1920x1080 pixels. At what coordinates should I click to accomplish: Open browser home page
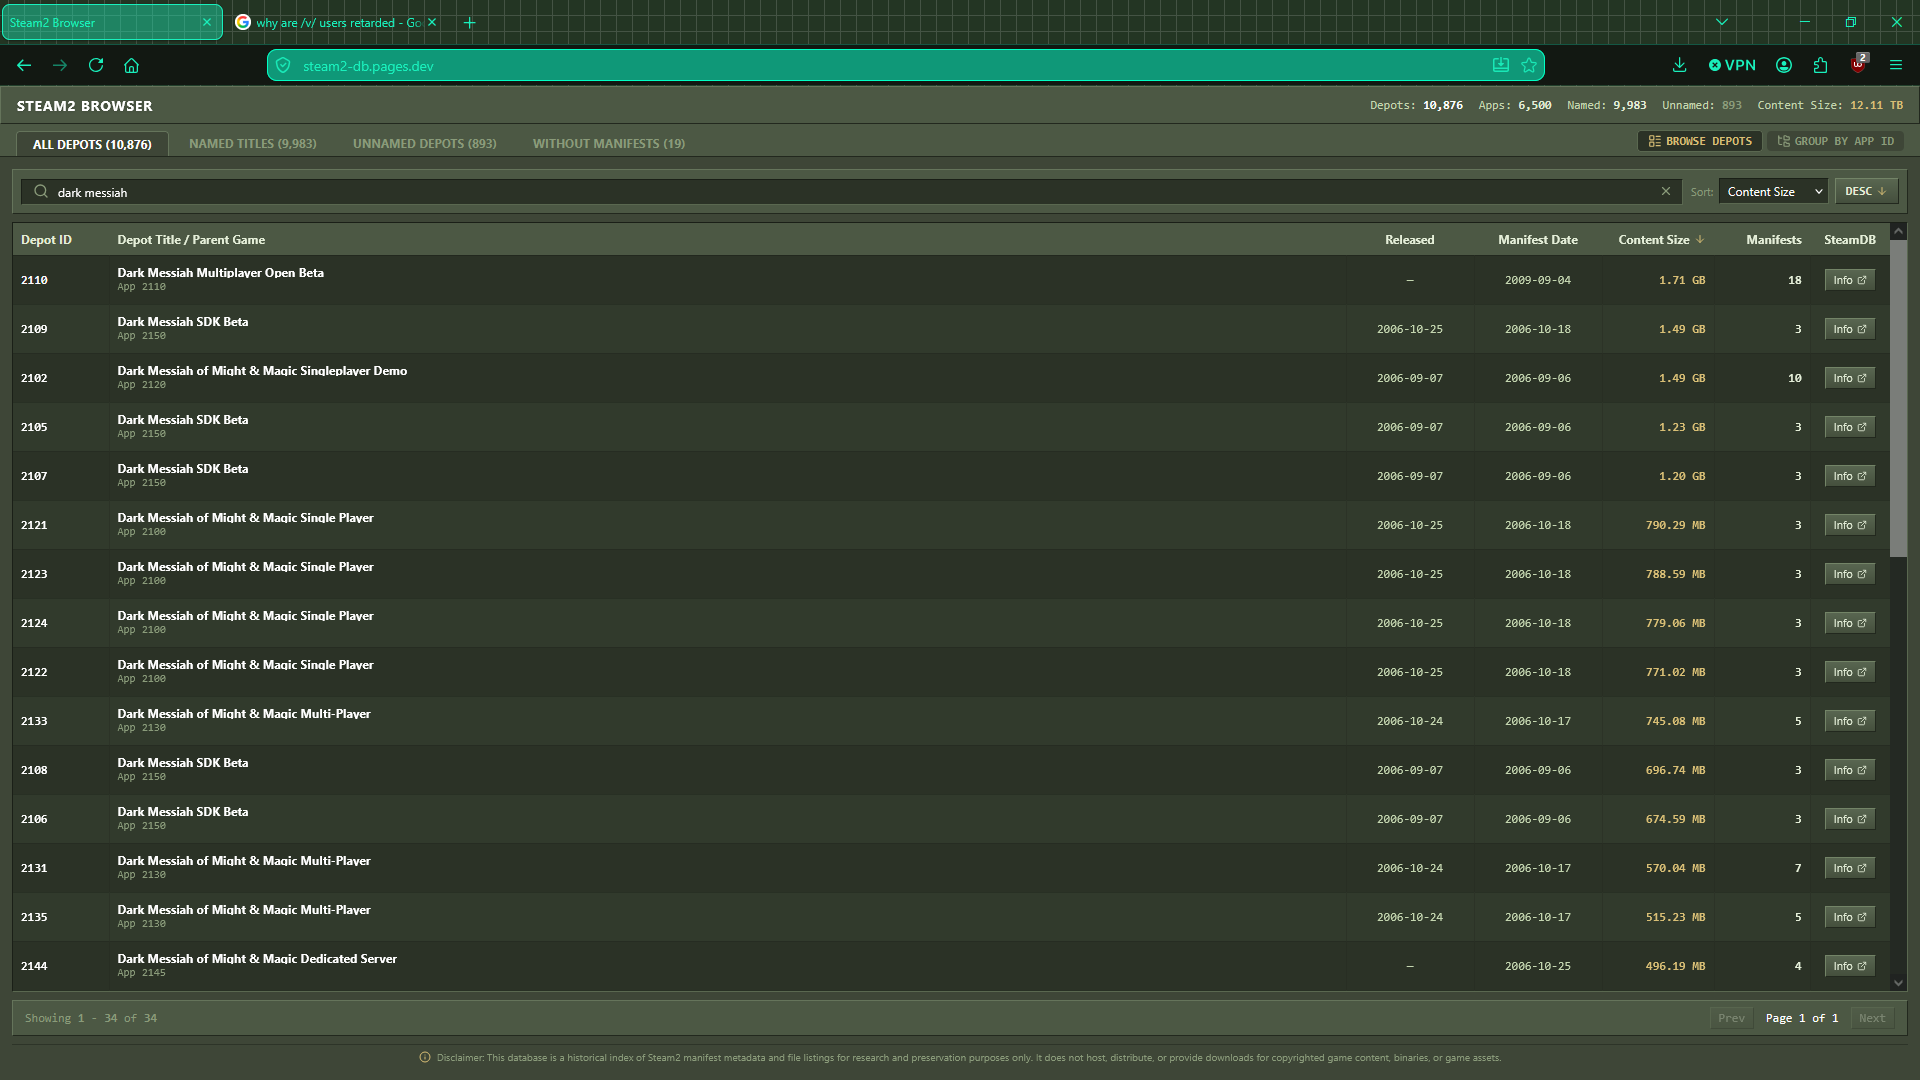click(x=131, y=66)
